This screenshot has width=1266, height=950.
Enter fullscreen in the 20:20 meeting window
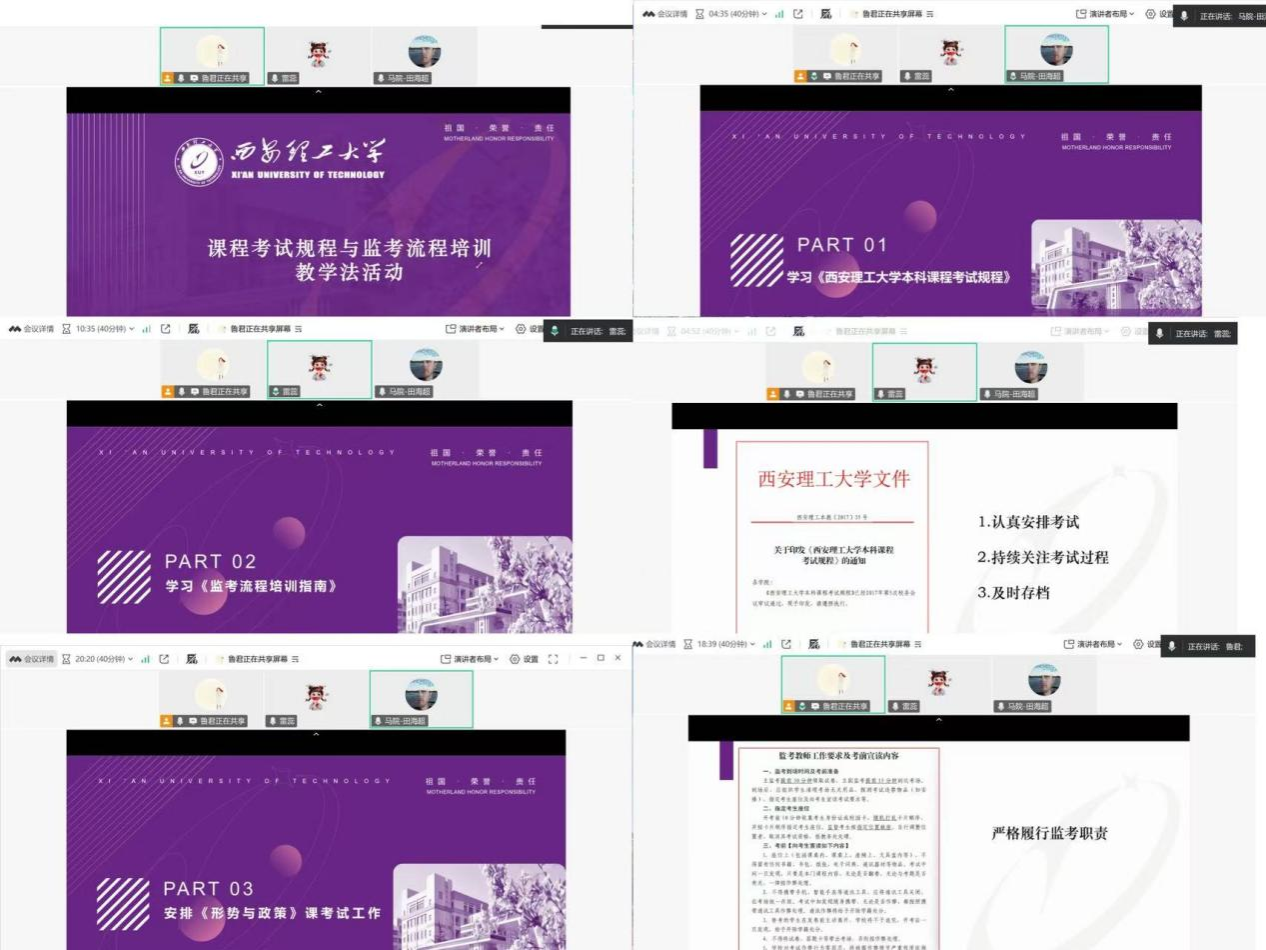click(x=555, y=659)
